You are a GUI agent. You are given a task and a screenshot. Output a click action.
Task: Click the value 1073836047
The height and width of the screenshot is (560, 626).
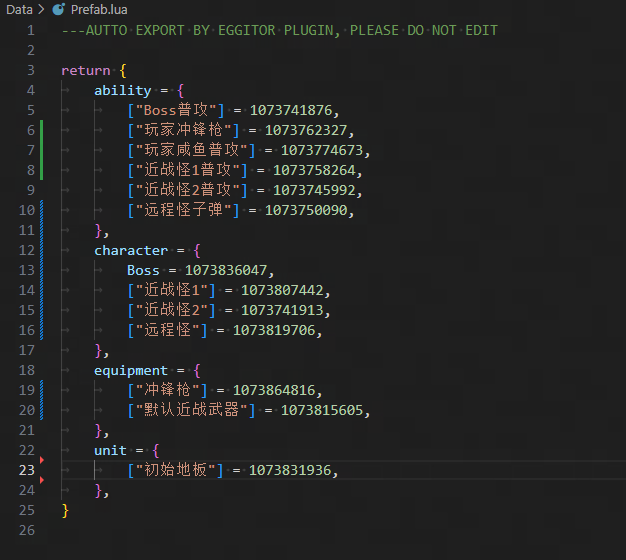[x=226, y=271]
